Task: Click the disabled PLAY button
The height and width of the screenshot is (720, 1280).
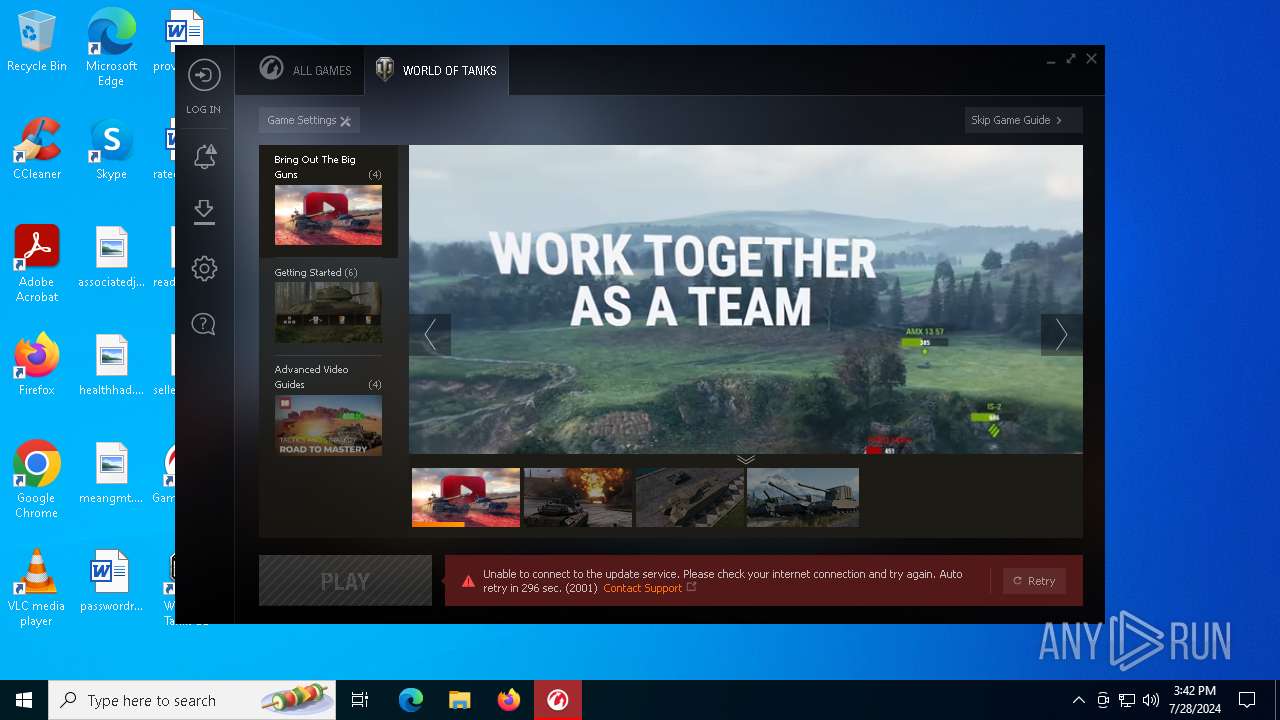Action: (345, 581)
